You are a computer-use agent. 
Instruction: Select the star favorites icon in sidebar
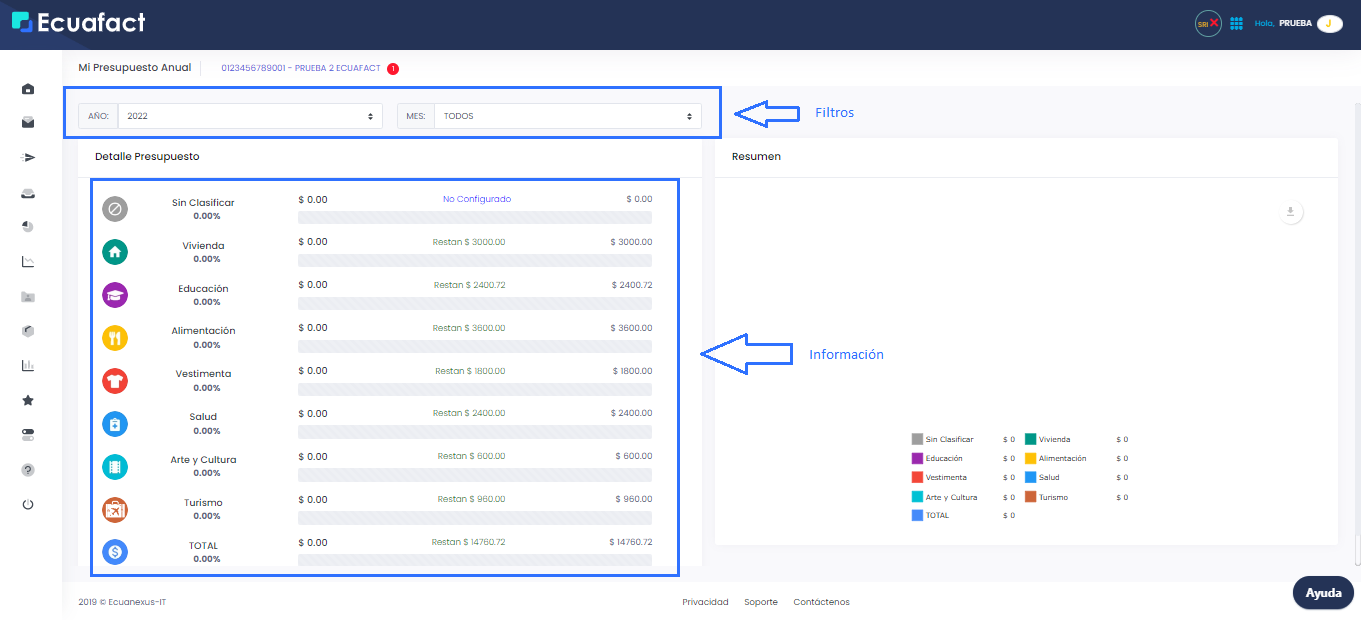[x=27, y=400]
